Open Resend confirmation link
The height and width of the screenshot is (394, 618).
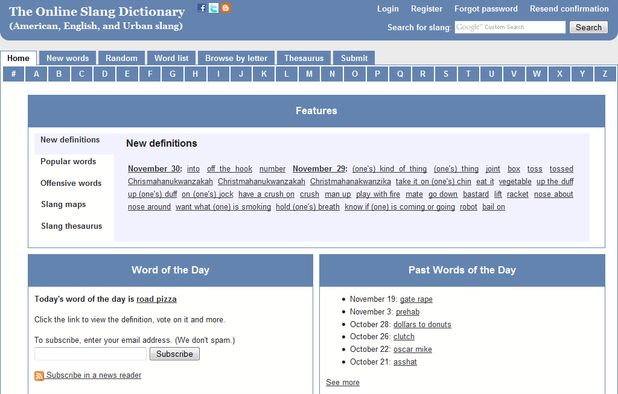[x=569, y=9]
